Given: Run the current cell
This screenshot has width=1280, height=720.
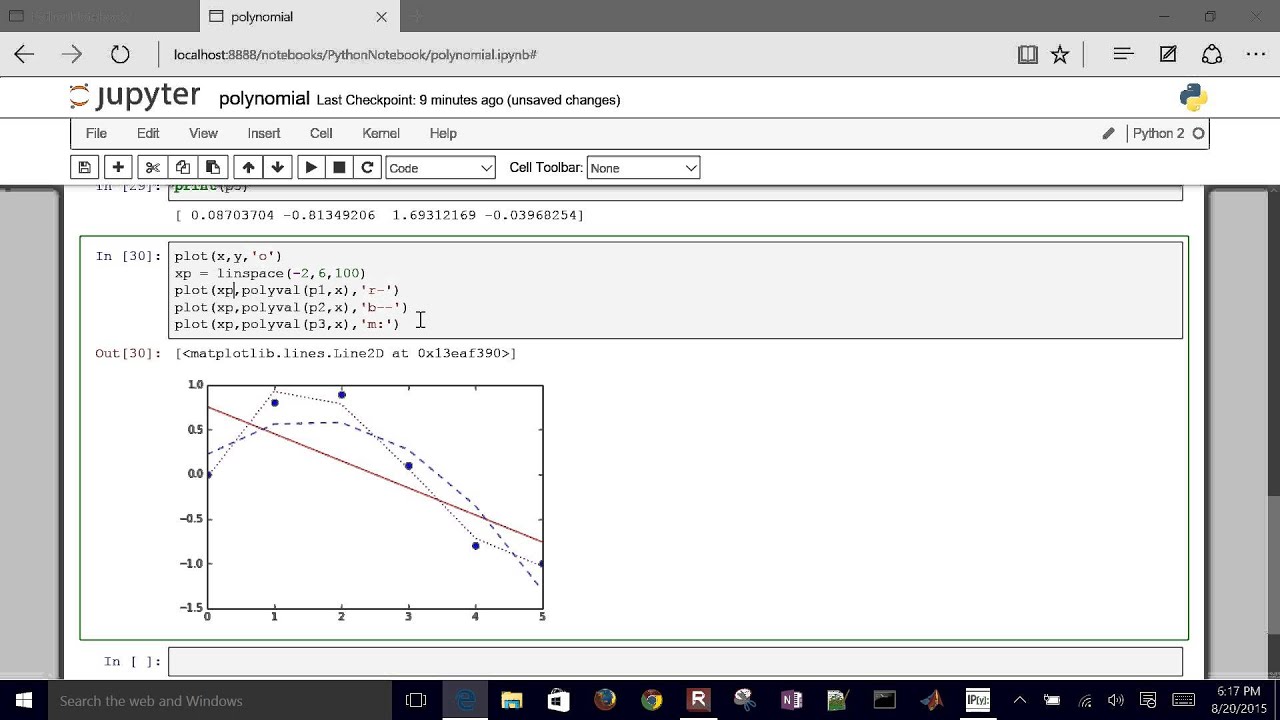Looking at the screenshot, I should (x=311, y=168).
